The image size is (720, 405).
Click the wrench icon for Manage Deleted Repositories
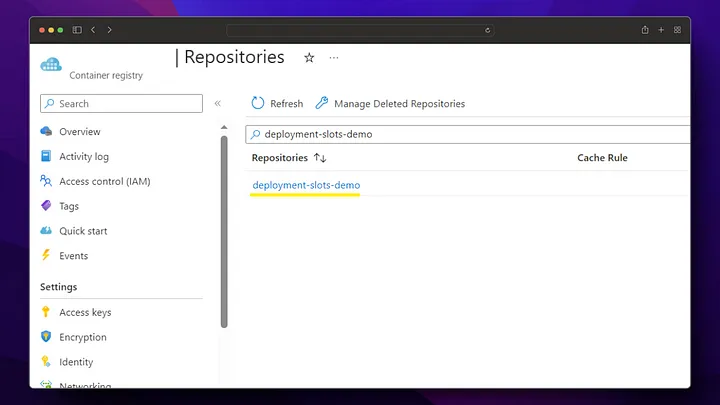(x=322, y=103)
